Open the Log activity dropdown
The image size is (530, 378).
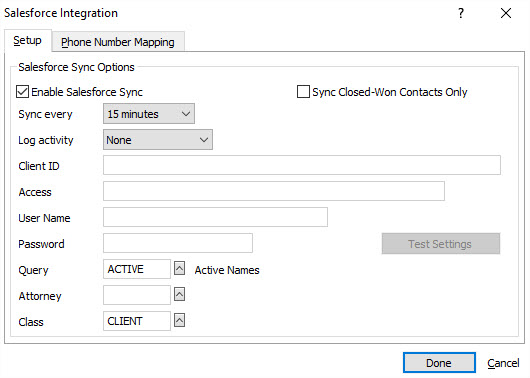pos(158,140)
